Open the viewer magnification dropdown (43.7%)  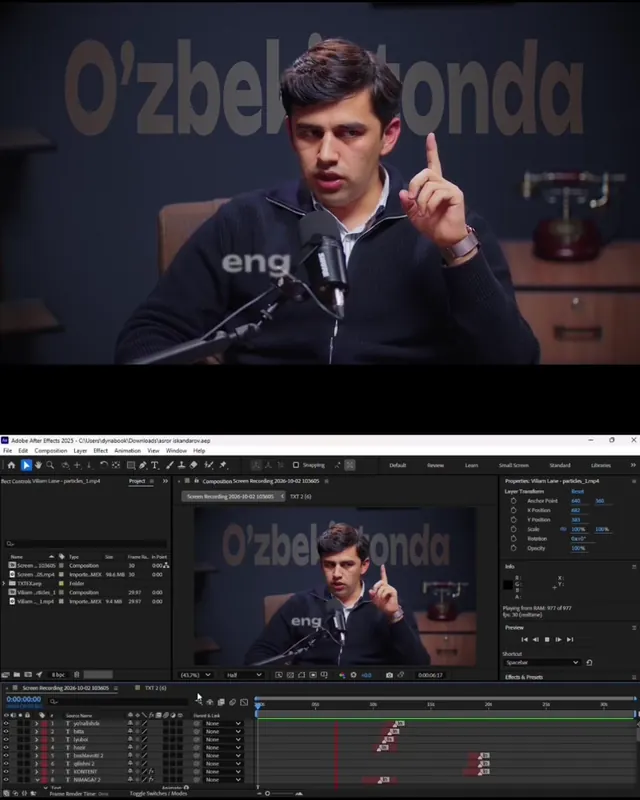point(195,675)
